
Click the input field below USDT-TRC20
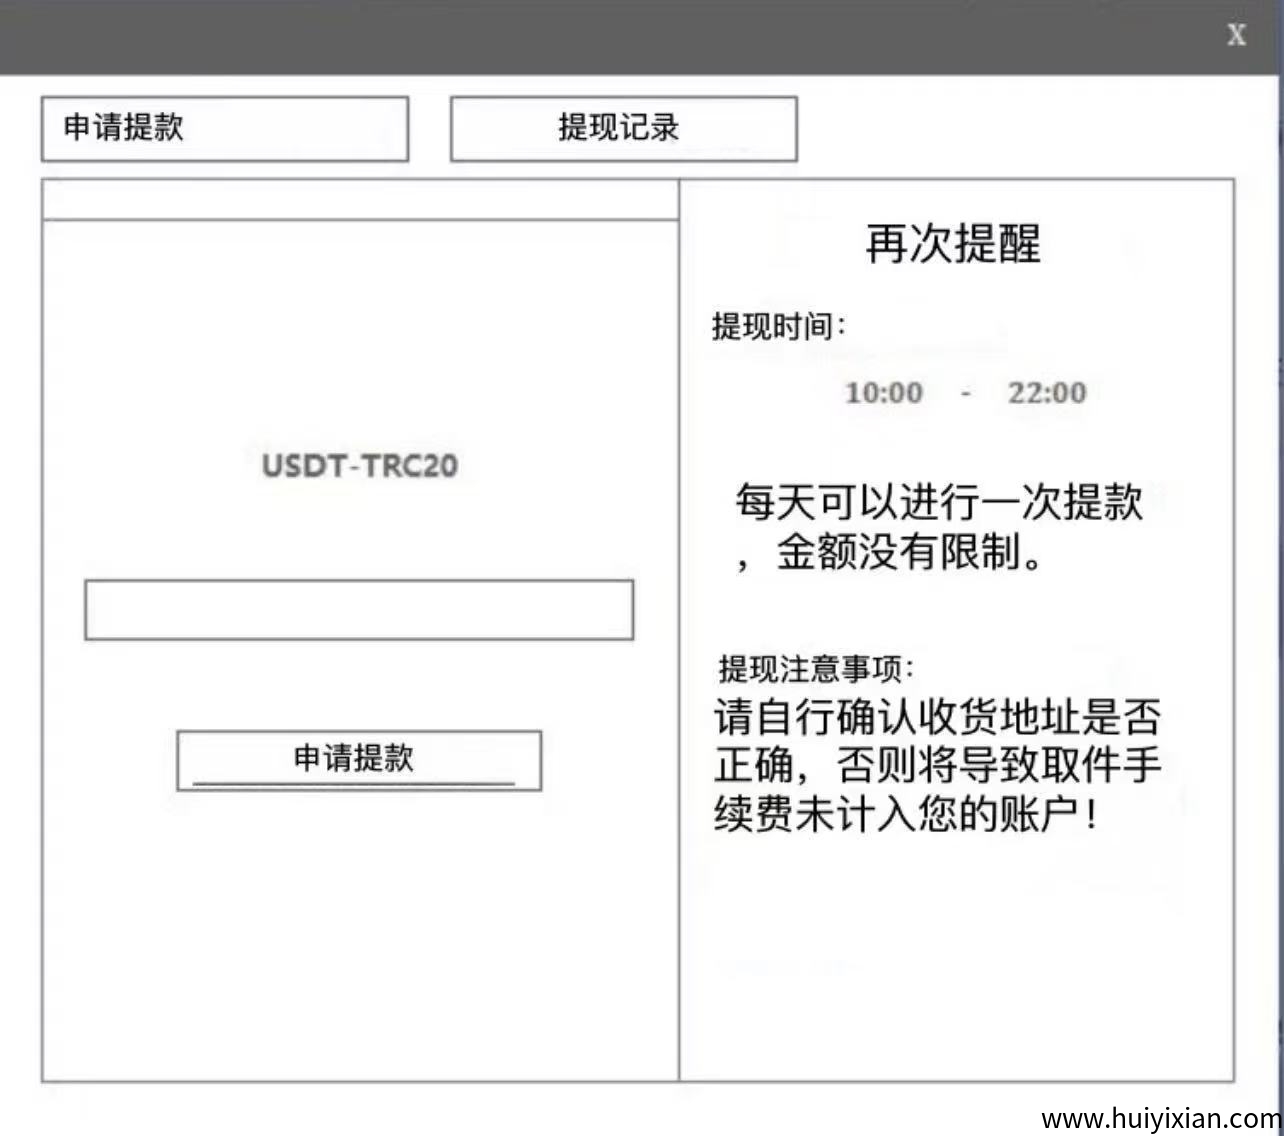[359, 609]
